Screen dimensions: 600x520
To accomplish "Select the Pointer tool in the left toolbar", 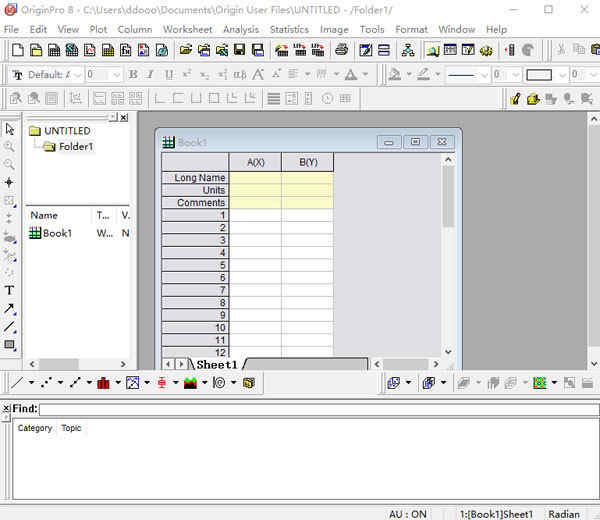I will [10, 129].
